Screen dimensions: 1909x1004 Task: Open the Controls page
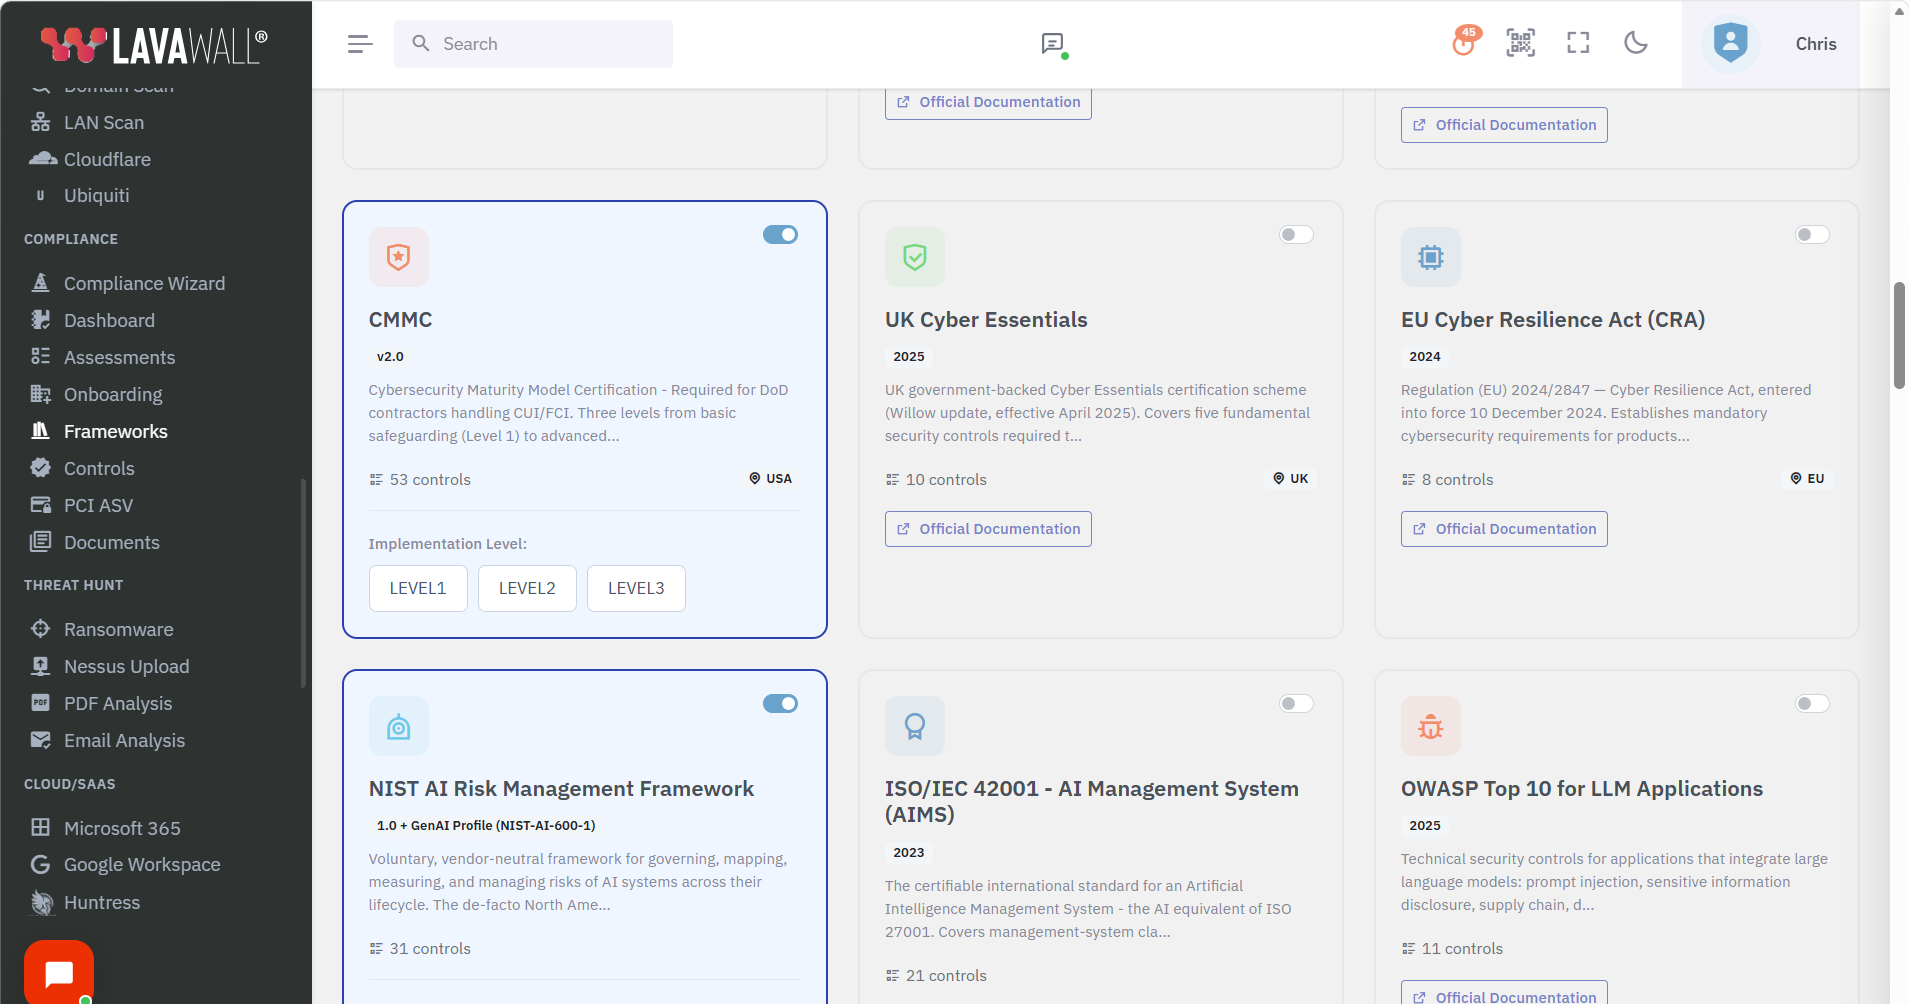(x=99, y=468)
